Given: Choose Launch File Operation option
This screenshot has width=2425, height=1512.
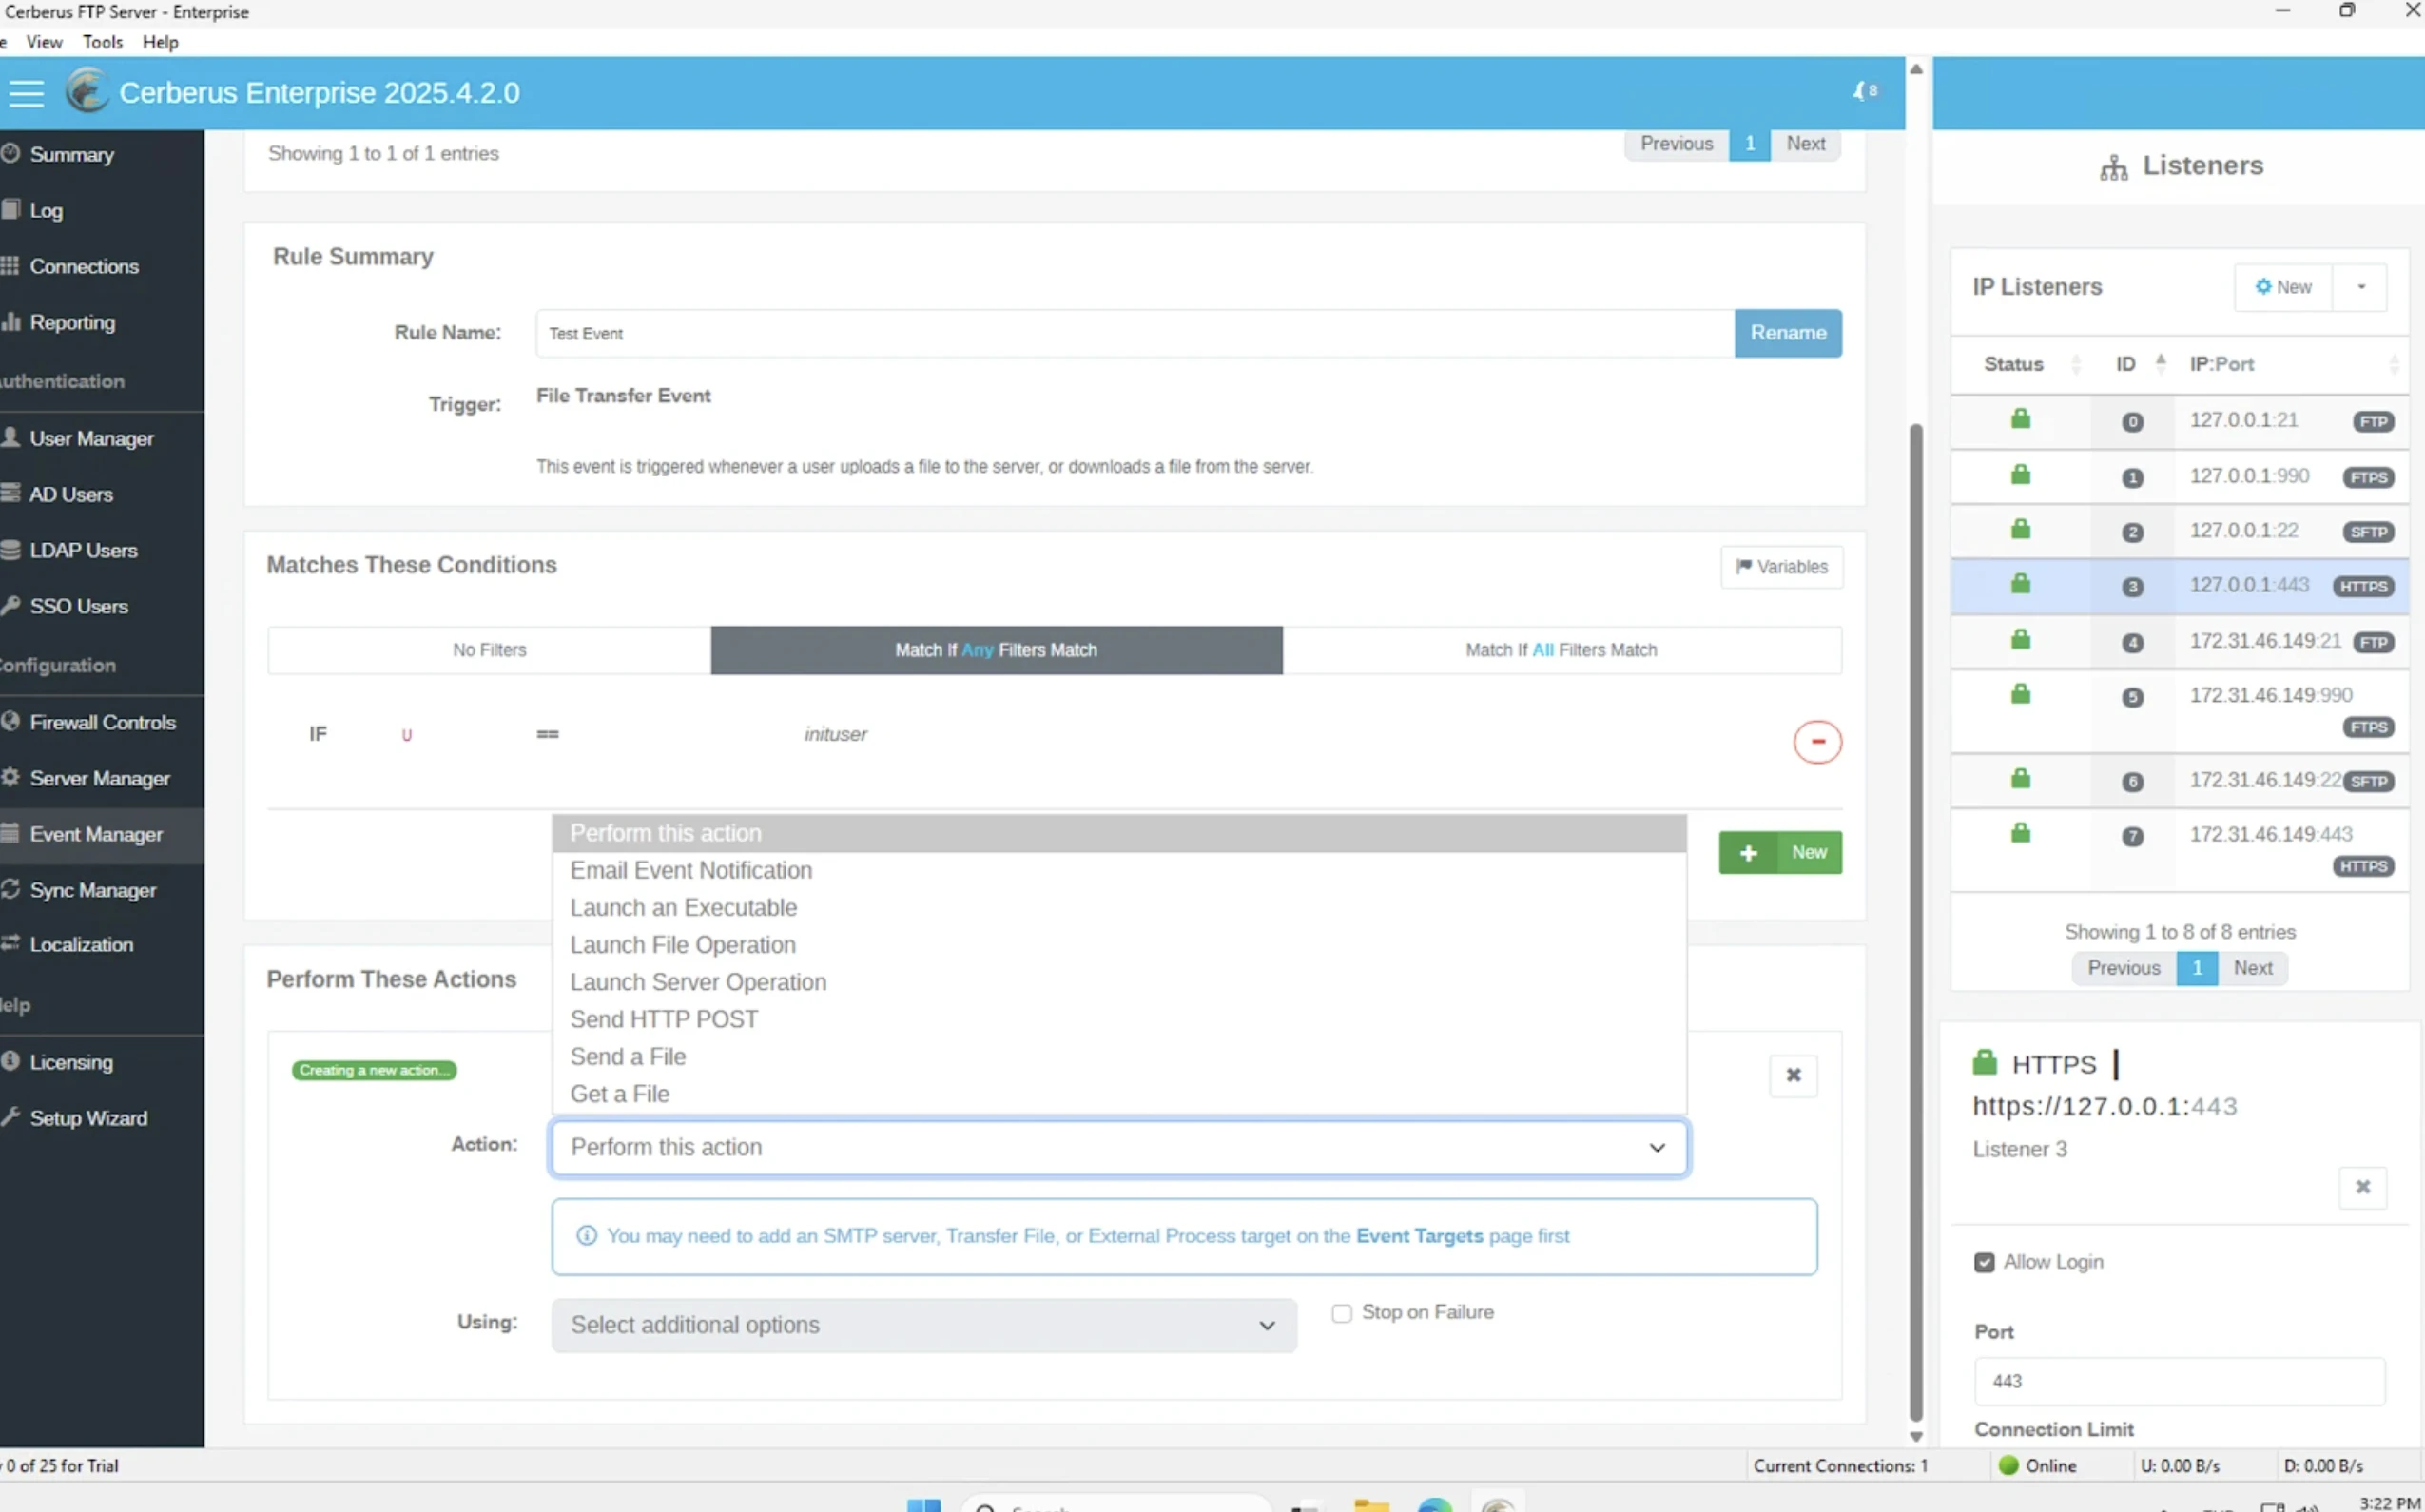Looking at the screenshot, I should 1119,944.
